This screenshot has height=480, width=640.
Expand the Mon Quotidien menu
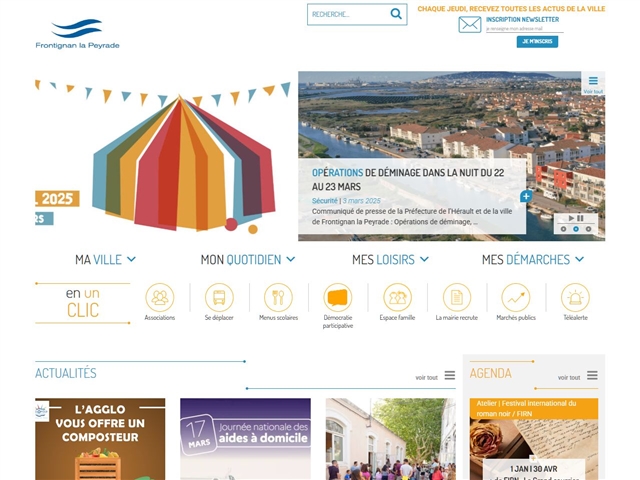click(248, 260)
